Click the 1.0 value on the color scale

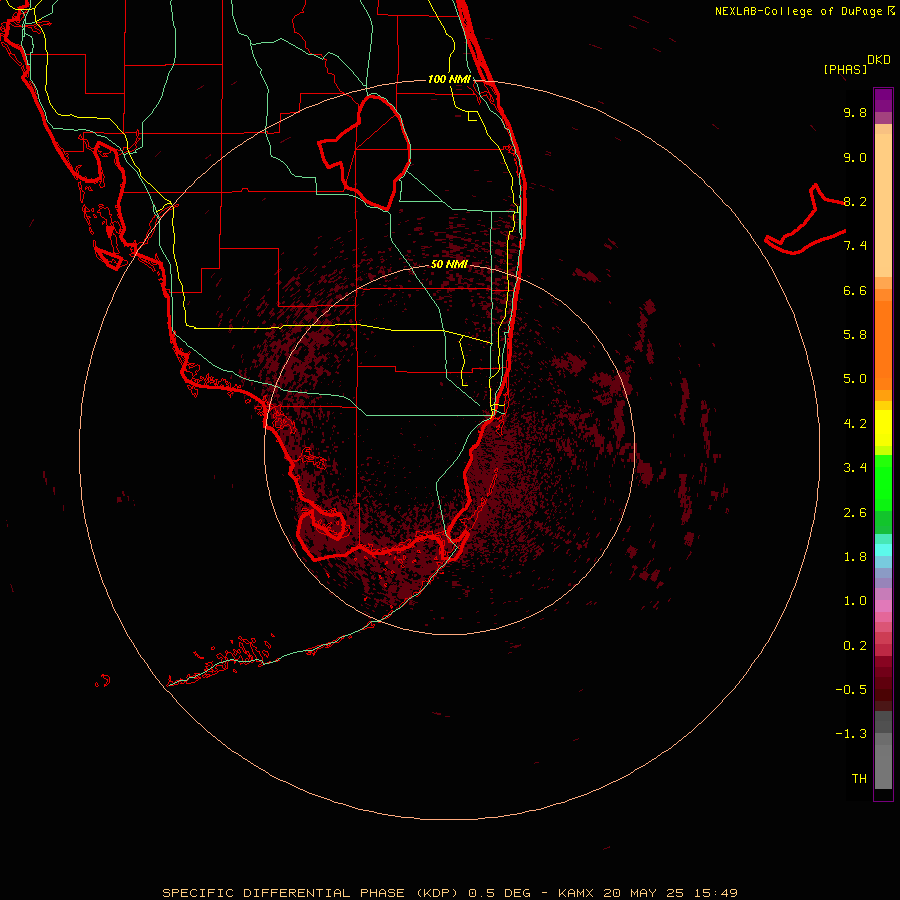(855, 601)
